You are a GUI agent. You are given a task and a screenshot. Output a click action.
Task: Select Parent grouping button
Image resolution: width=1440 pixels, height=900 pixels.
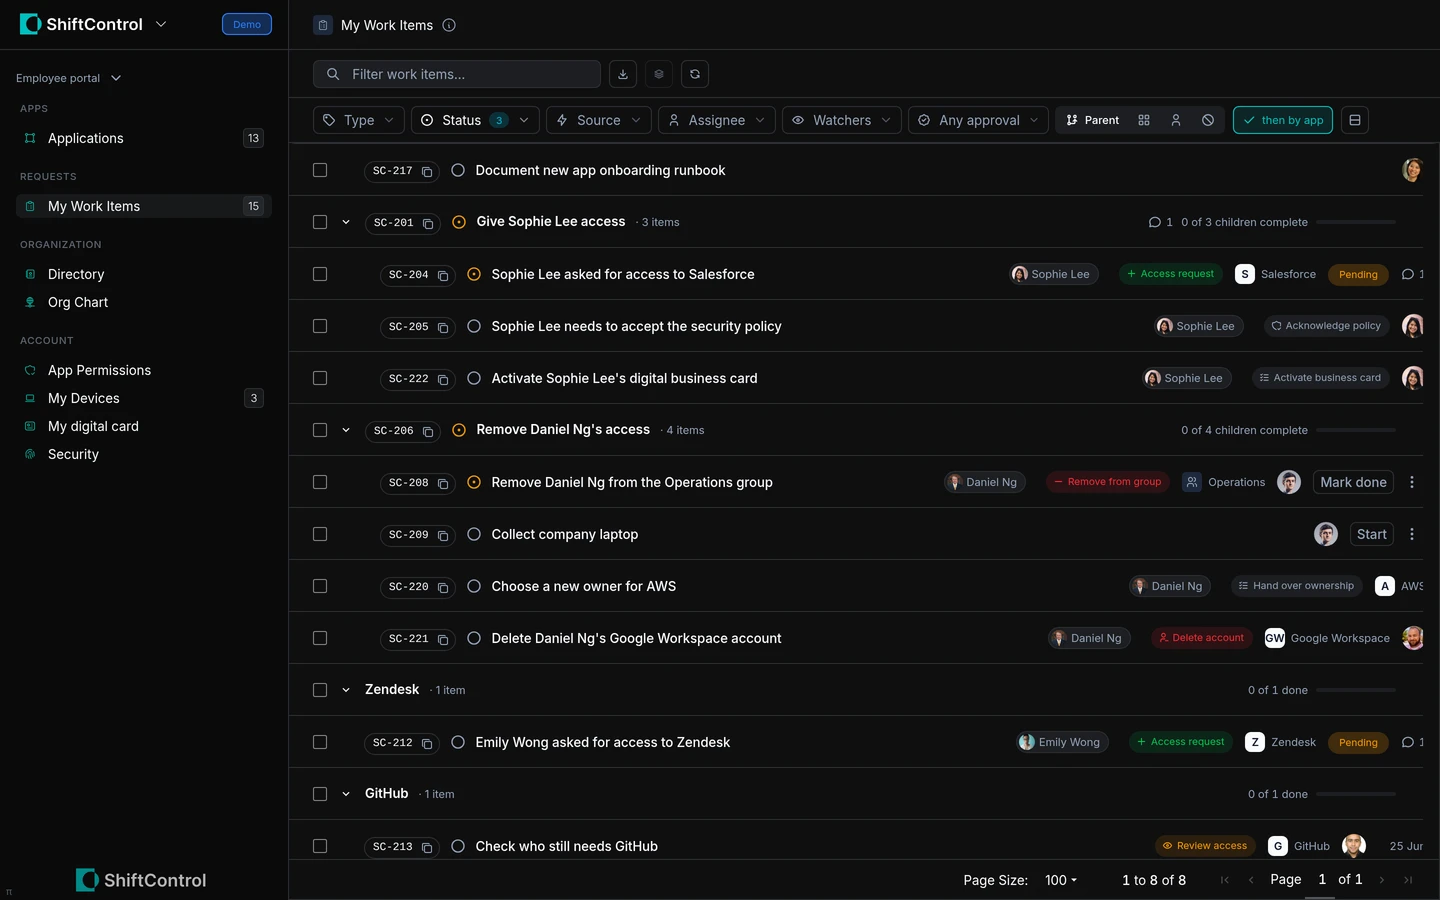click(1092, 120)
